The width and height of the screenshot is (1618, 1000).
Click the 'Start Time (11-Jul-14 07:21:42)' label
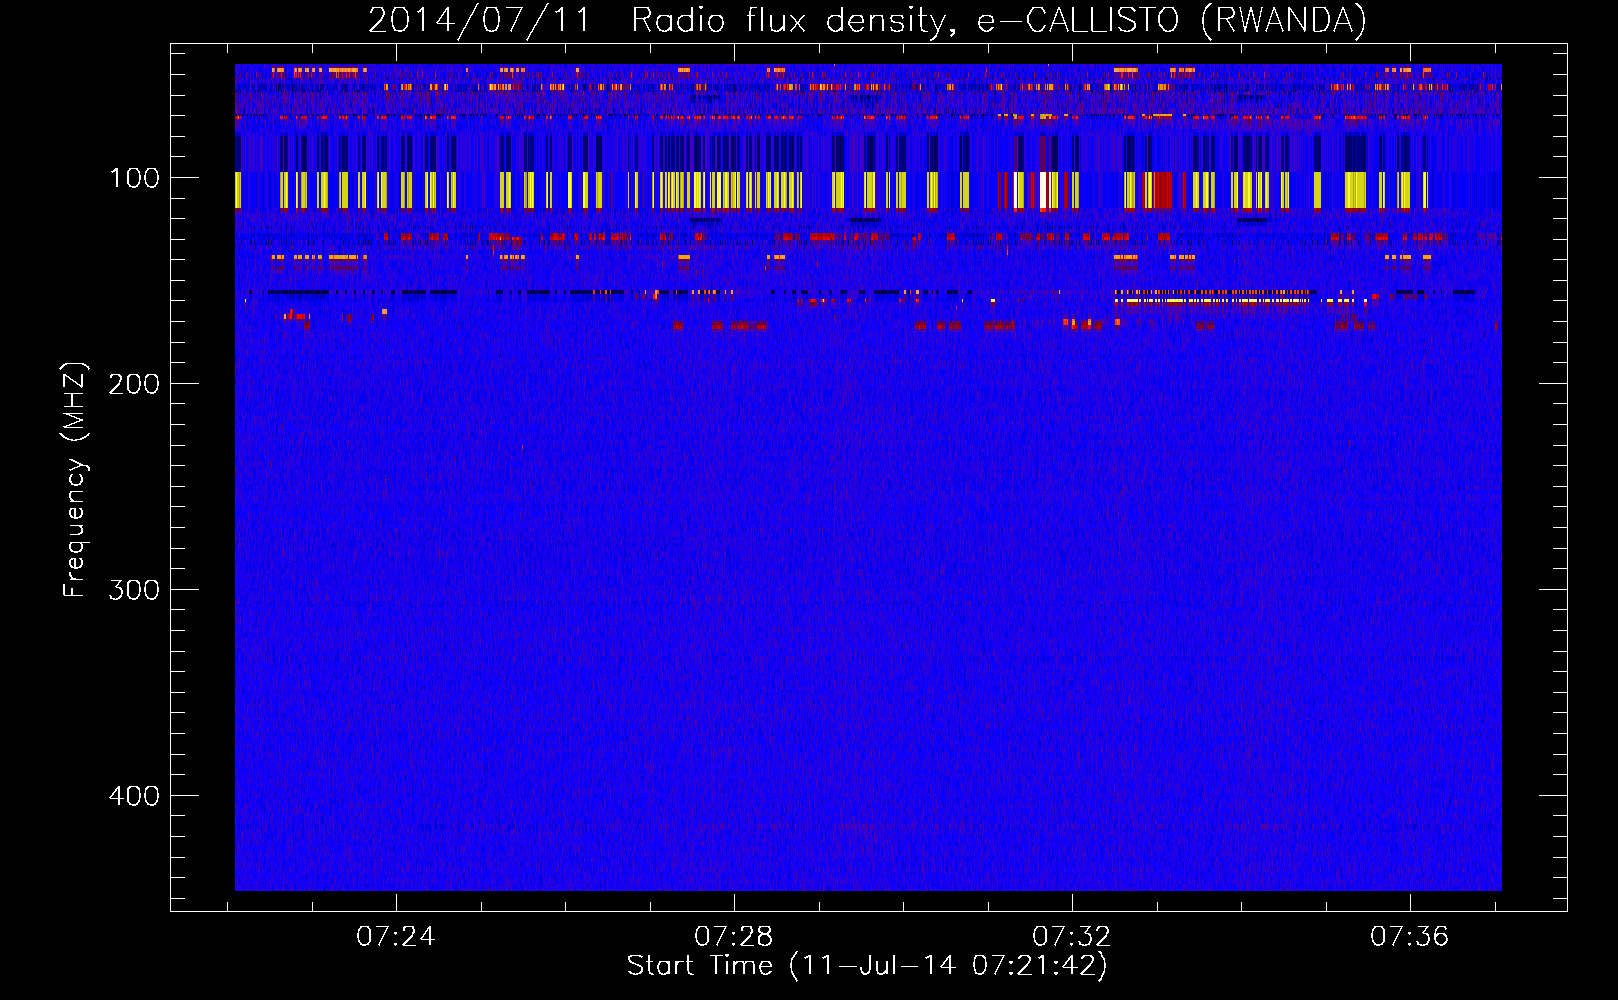click(x=868, y=966)
